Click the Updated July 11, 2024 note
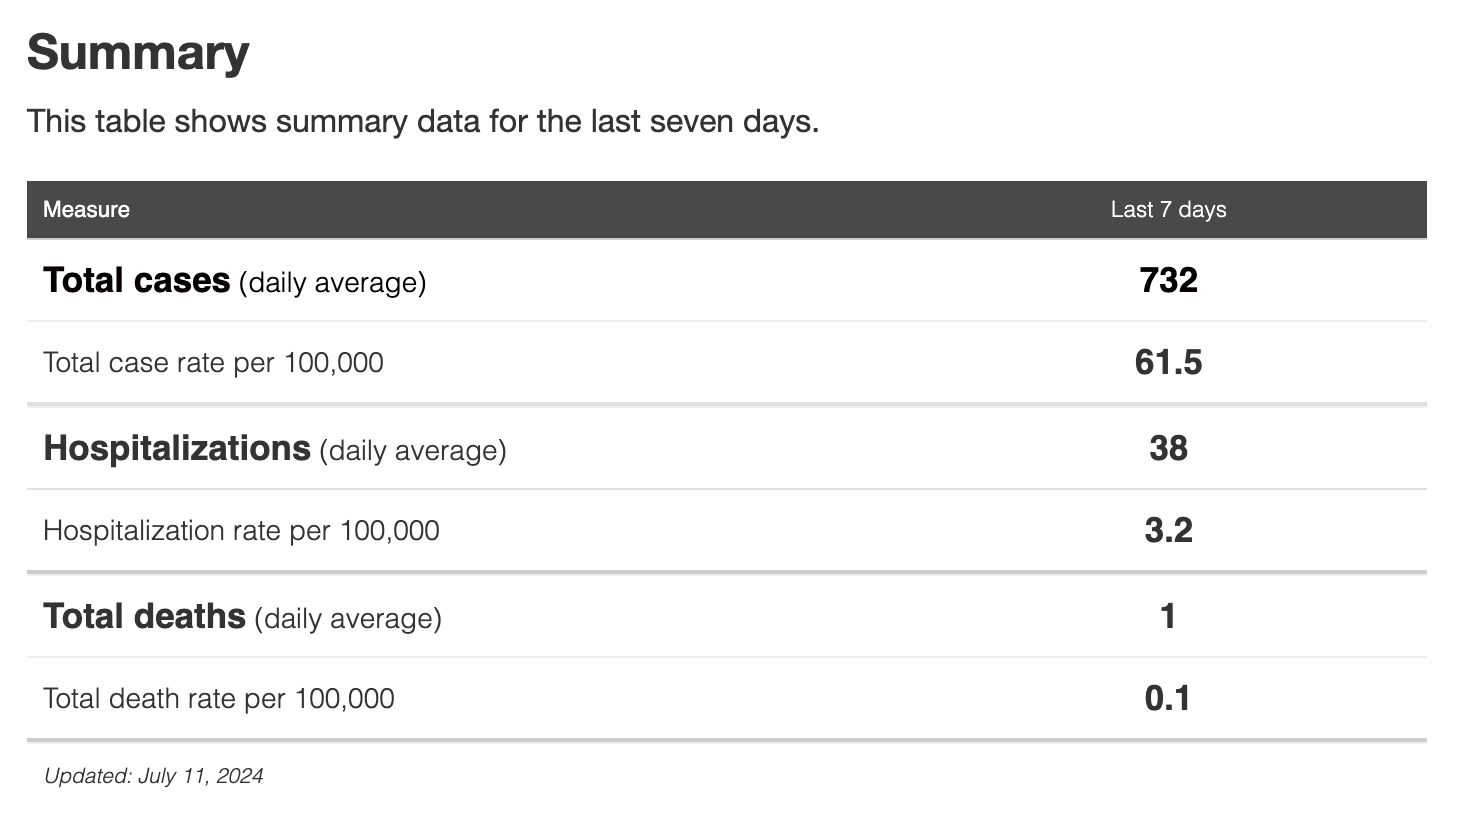The image size is (1472, 828). [153, 776]
